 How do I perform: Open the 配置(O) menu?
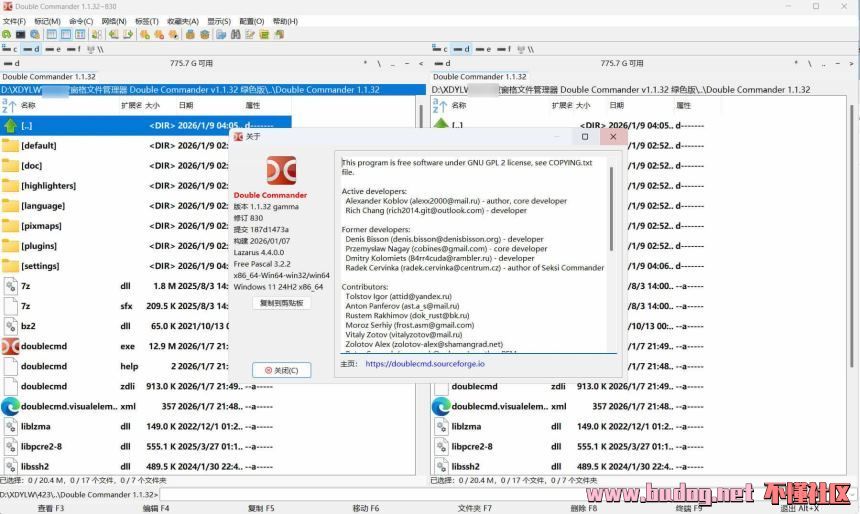tap(252, 21)
